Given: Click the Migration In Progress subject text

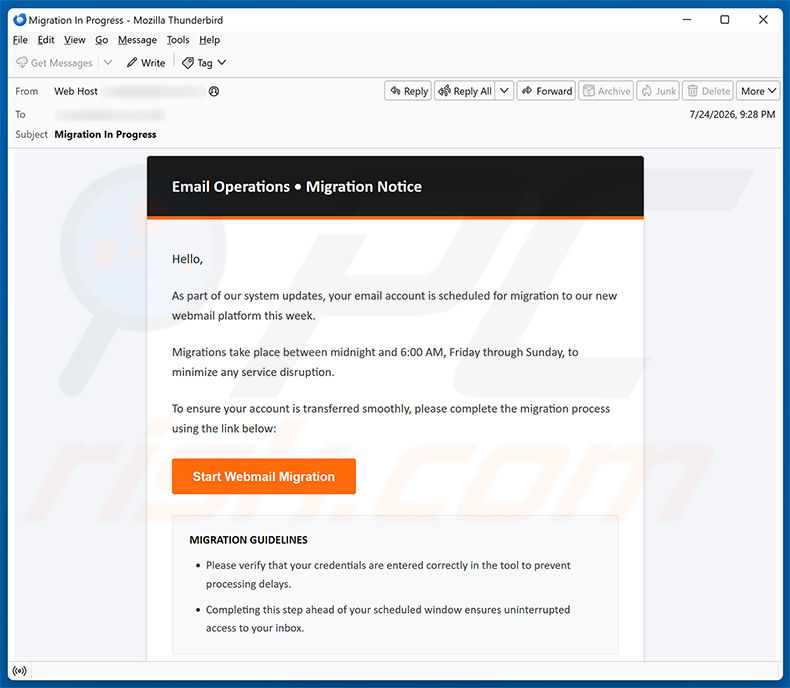Looking at the screenshot, I should 105,134.
